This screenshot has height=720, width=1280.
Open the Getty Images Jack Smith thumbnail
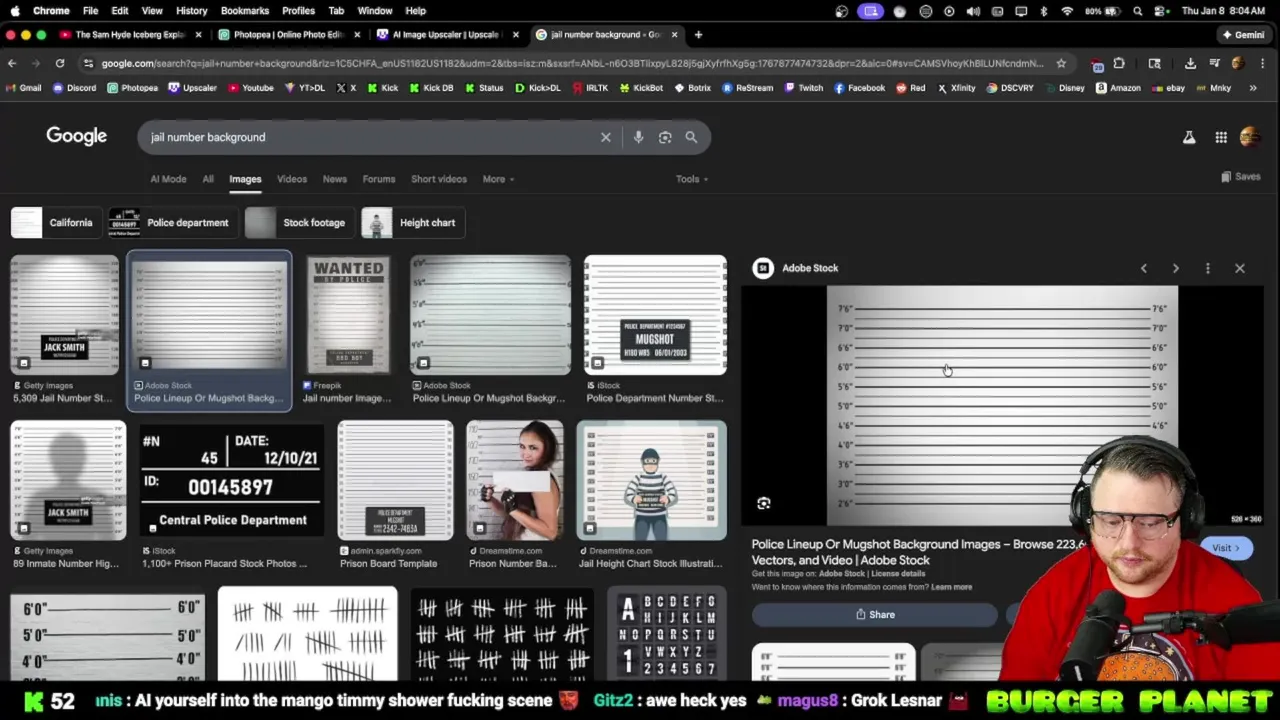(64, 315)
